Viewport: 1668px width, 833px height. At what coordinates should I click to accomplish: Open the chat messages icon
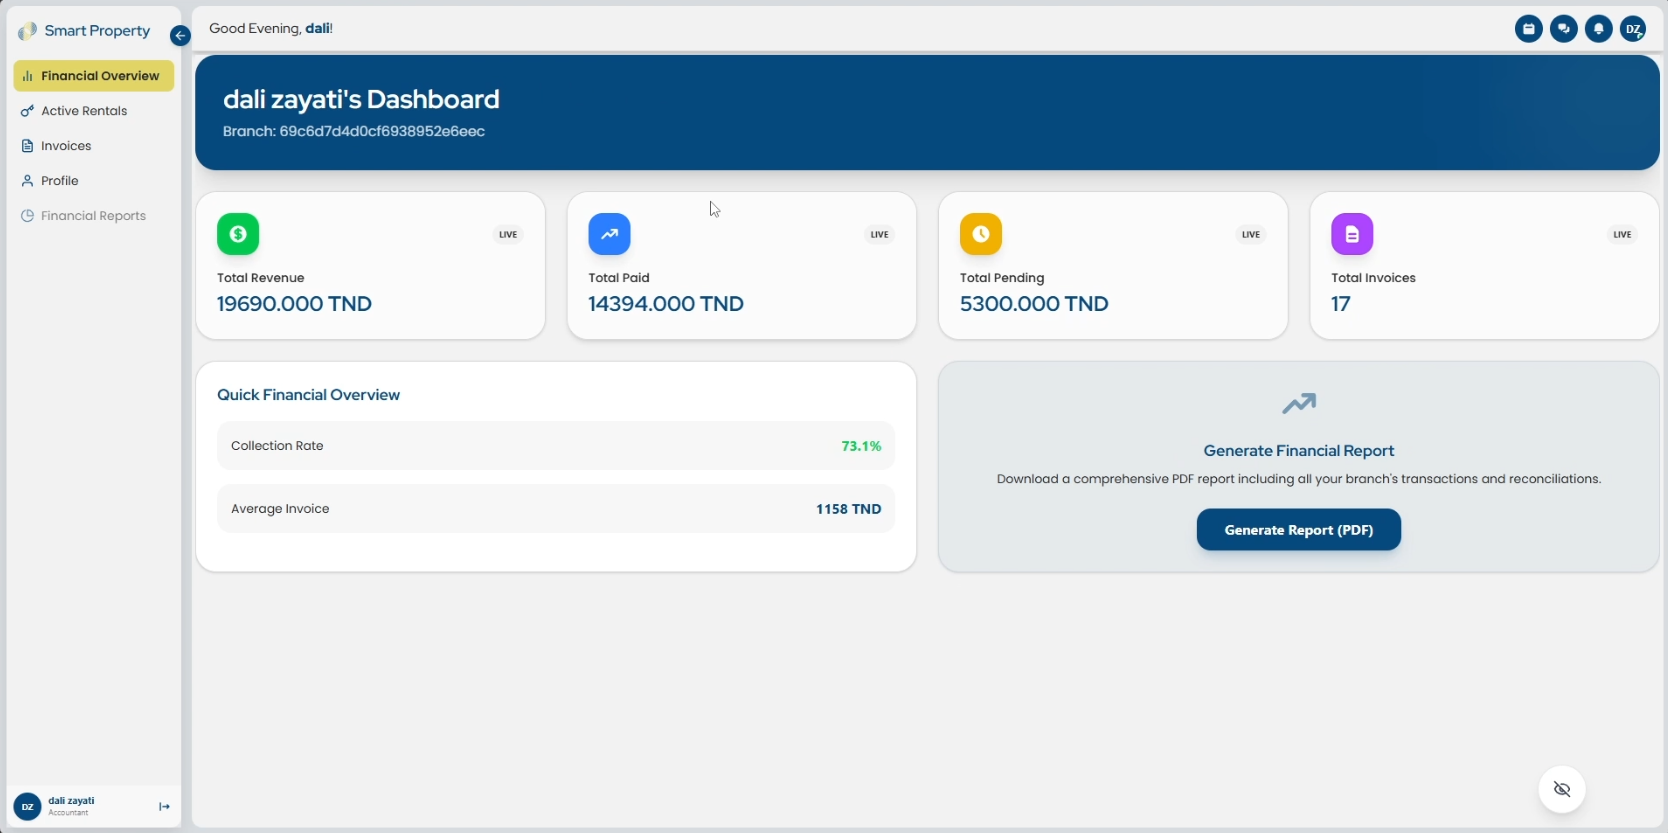click(1563, 29)
